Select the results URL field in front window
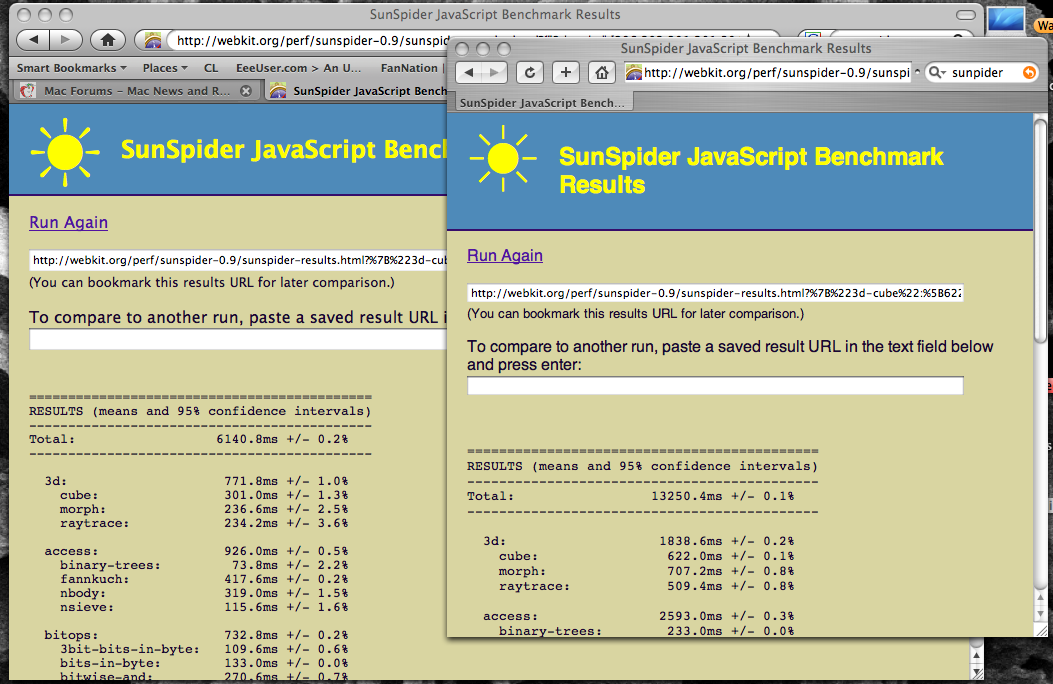Viewport: 1053px width, 684px height. pyautogui.click(x=715, y=293)
